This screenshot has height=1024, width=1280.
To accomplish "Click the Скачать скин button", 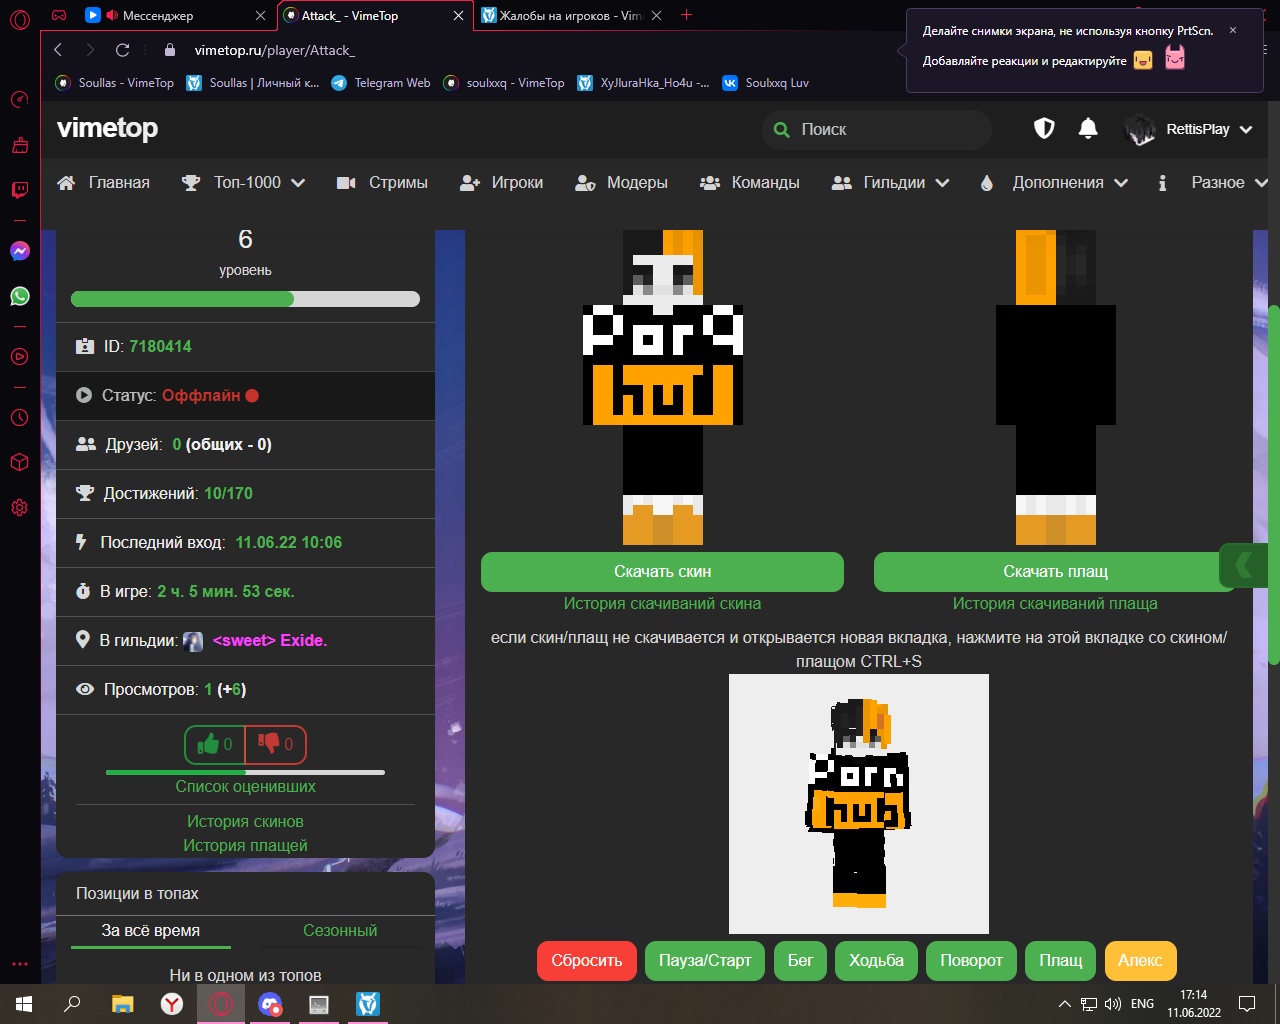I will point(662,572).
